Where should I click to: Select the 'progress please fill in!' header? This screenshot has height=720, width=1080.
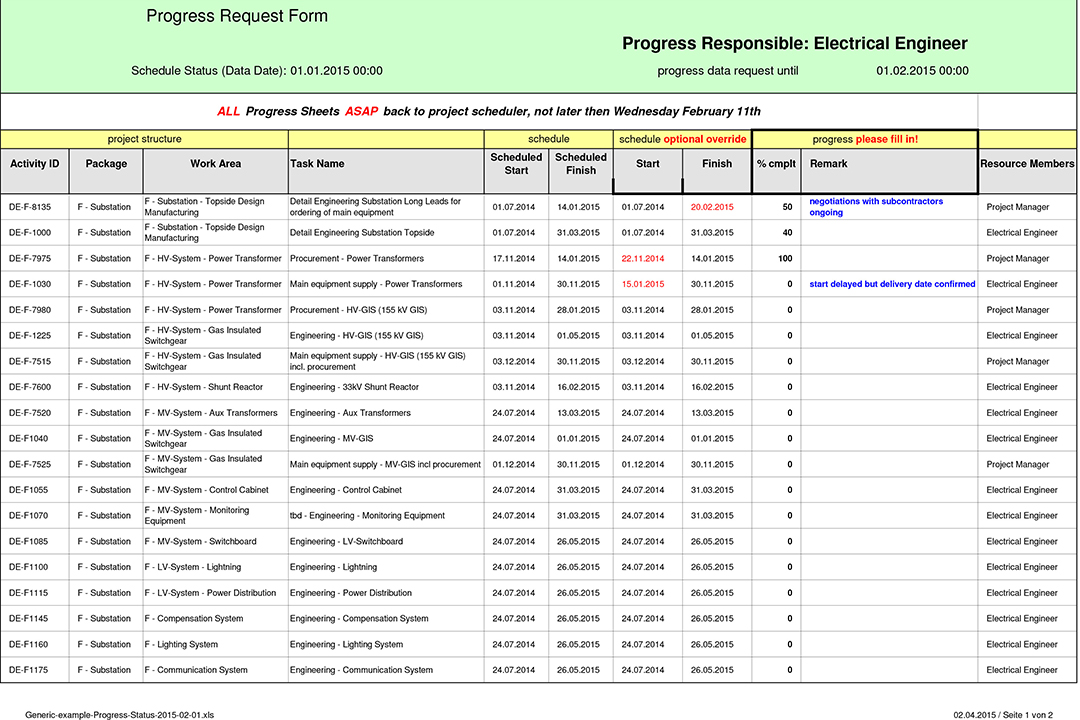pos(864,139)
